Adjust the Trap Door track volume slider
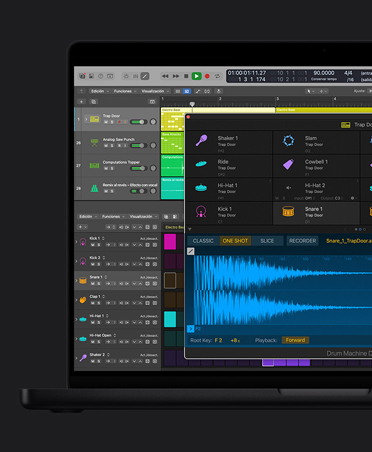The height and width of the screenshot is (452, 372). coord(138,122)
